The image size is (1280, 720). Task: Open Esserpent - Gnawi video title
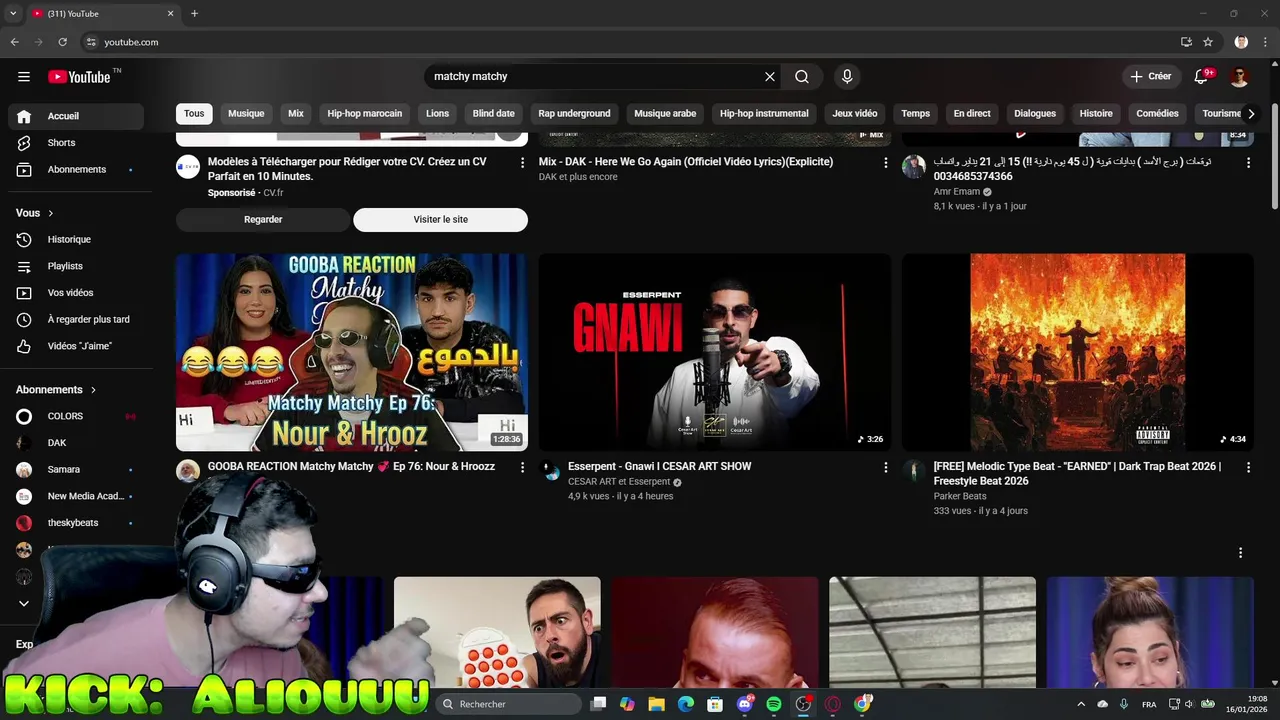tap(659, 467)
